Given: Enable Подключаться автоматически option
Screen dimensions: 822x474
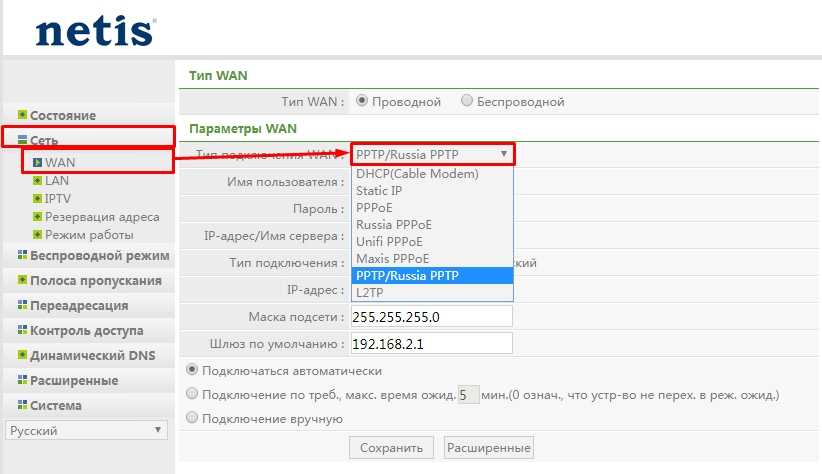Looking at the screenshot, I should tap(193, 370).
